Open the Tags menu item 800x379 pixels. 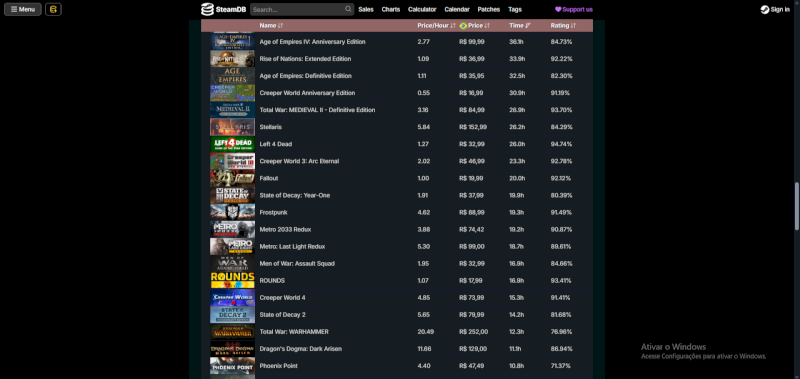coord(515,9)
